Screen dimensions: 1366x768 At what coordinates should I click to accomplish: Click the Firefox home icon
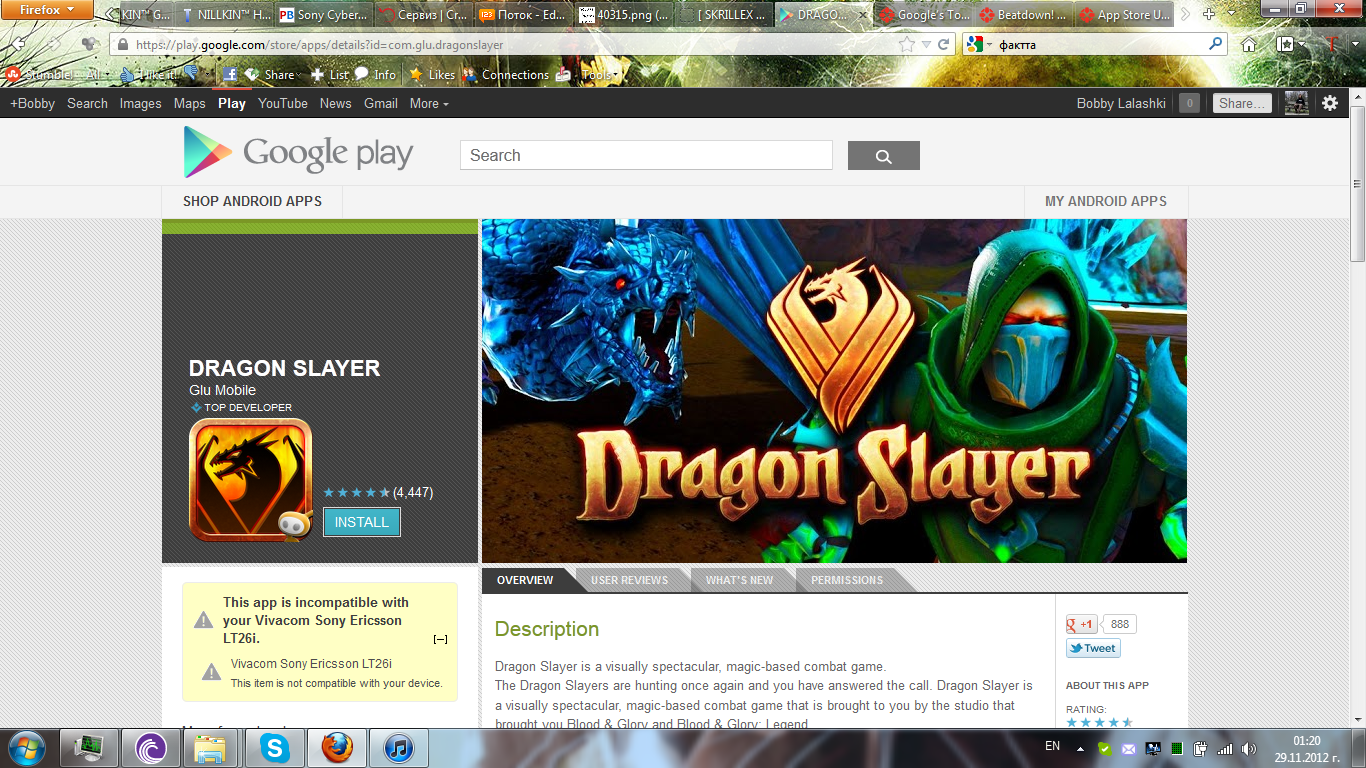(1249, 45)
